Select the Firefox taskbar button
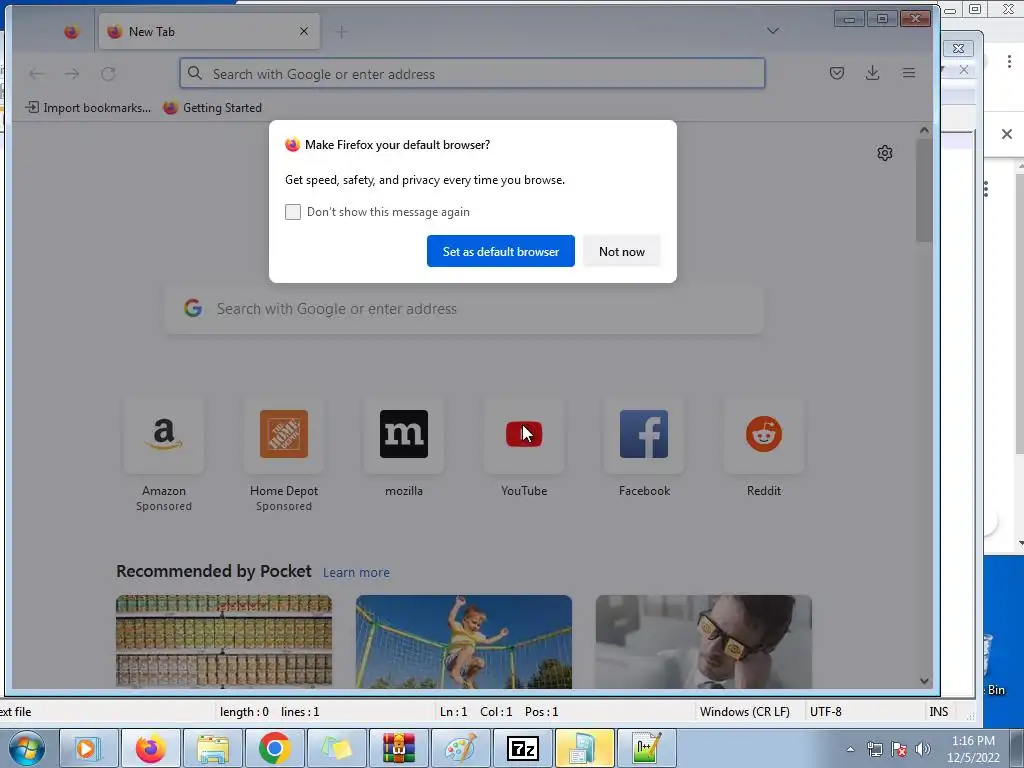This screenshot has width=1024, height=768. [x=150, y=748]
